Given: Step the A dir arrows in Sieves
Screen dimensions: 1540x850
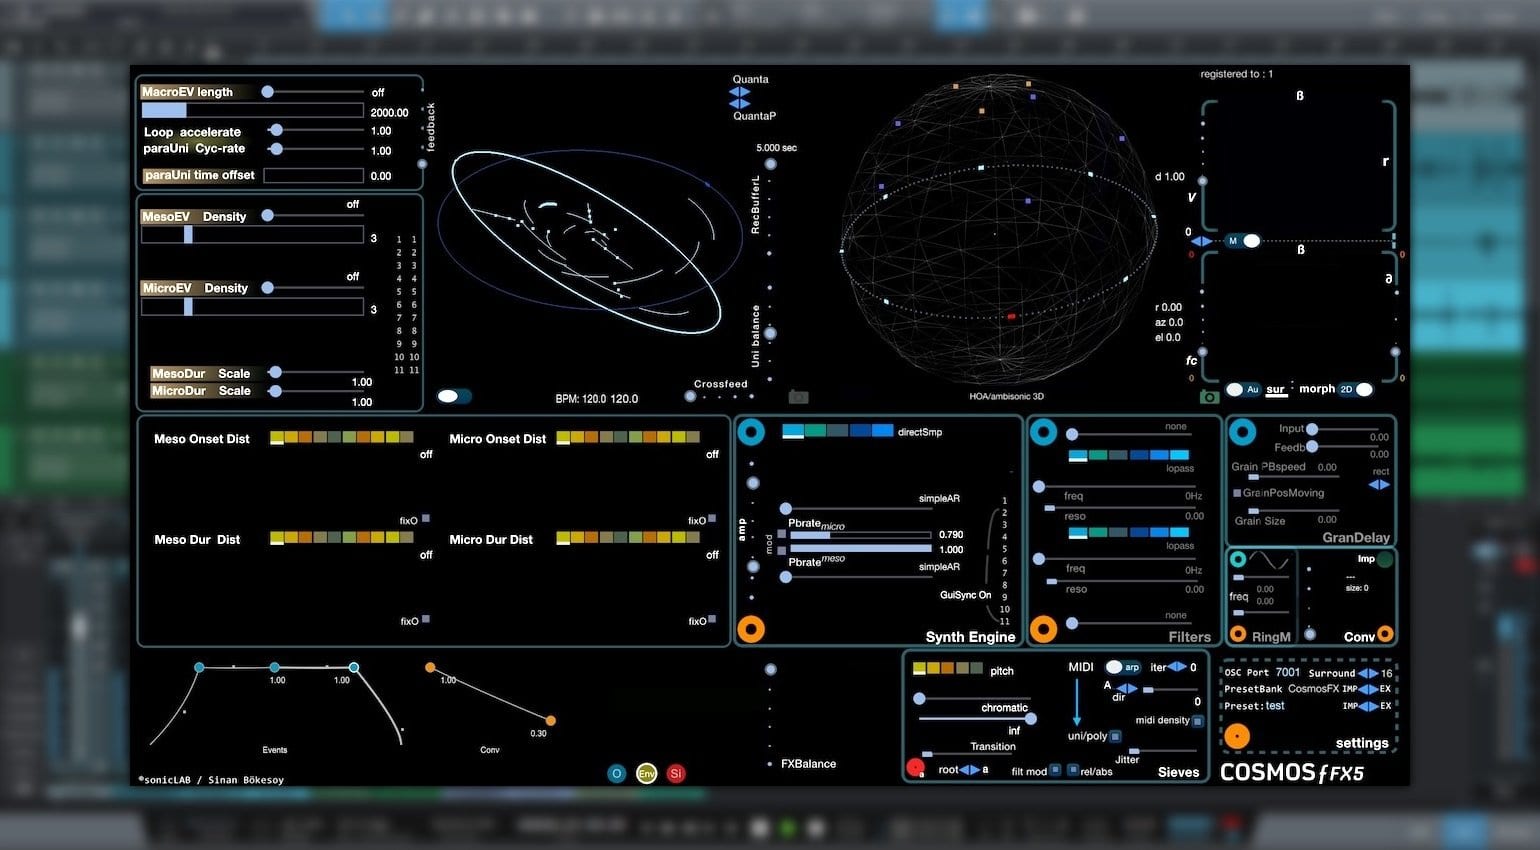Looking at the screenshot, I should pos(1126,689).
